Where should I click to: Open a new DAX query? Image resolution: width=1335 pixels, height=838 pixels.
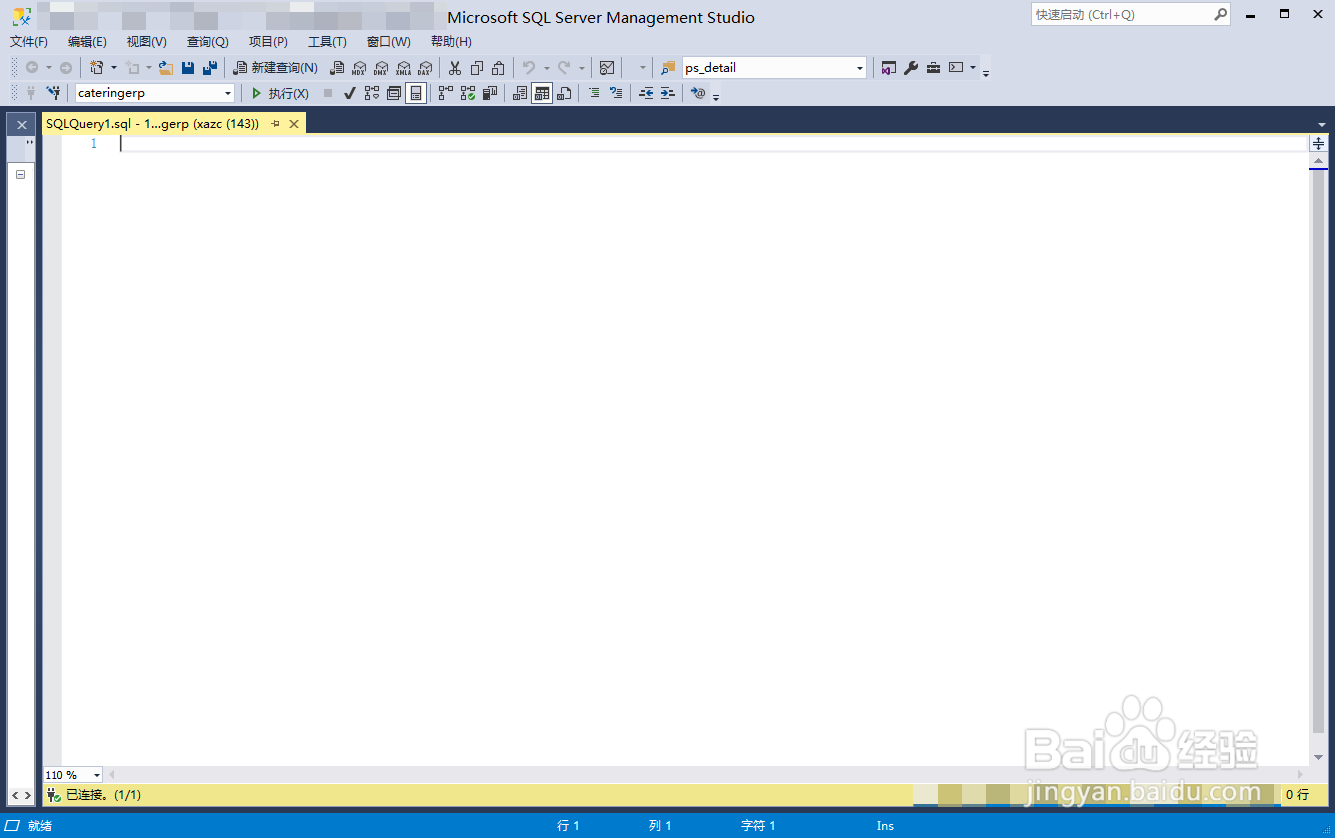(x=425, y=68)
